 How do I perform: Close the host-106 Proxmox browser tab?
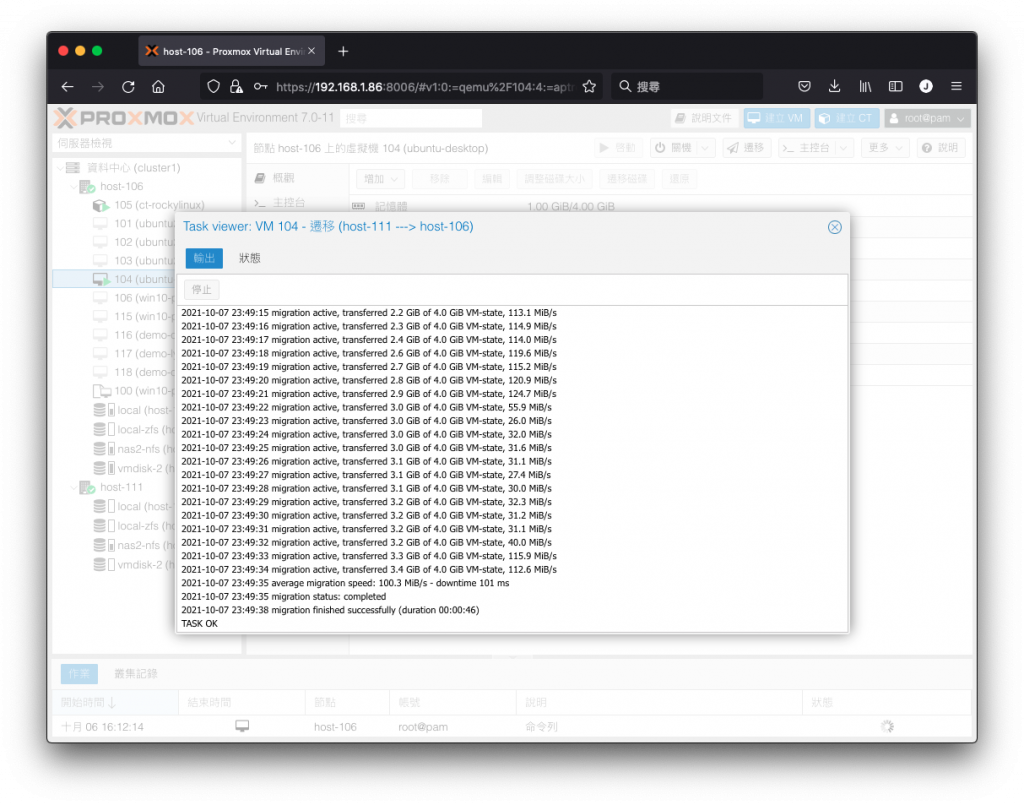(x=312, y=51)
